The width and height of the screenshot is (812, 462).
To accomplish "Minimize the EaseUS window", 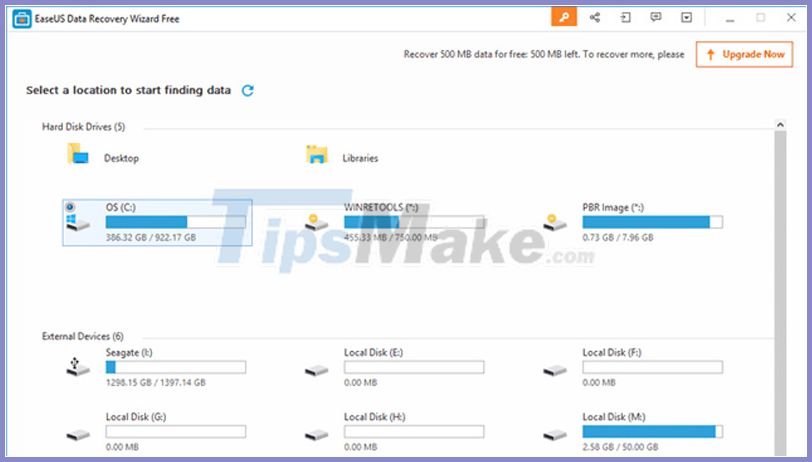I will click(730, 18).
